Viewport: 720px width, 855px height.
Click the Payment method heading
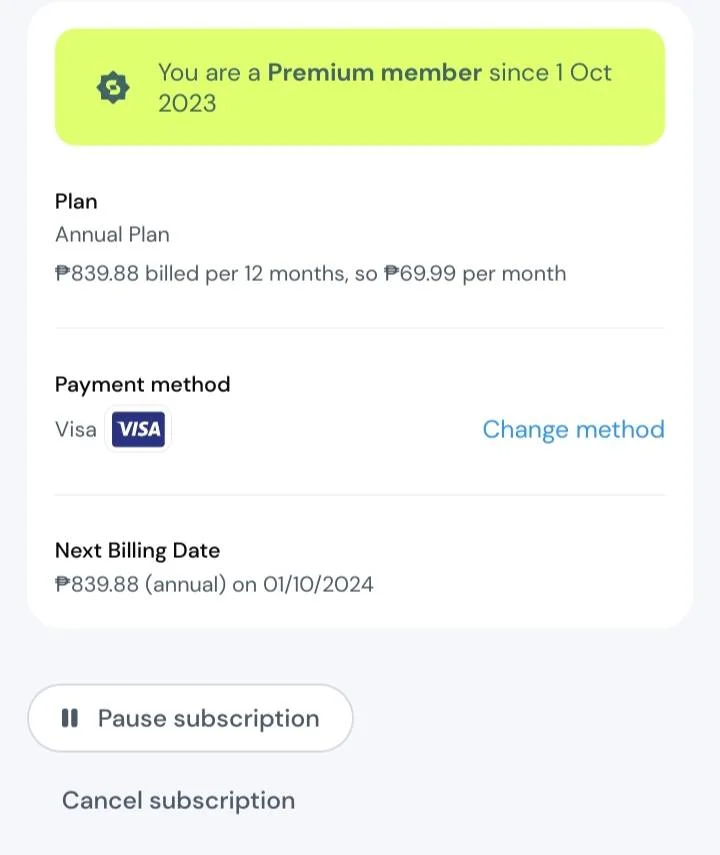[x=142, y=385]
